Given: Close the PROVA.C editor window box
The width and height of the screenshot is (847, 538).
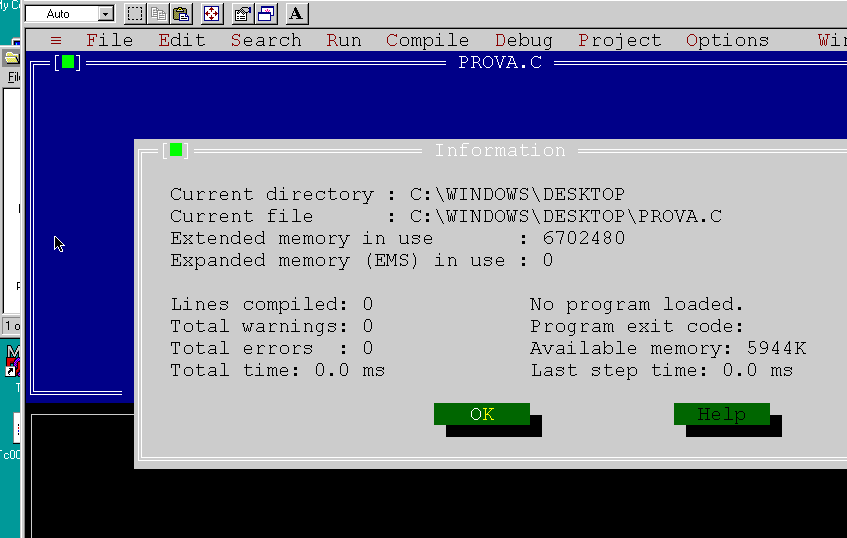Looking at the screenshot, I should (x=68, y=62).
